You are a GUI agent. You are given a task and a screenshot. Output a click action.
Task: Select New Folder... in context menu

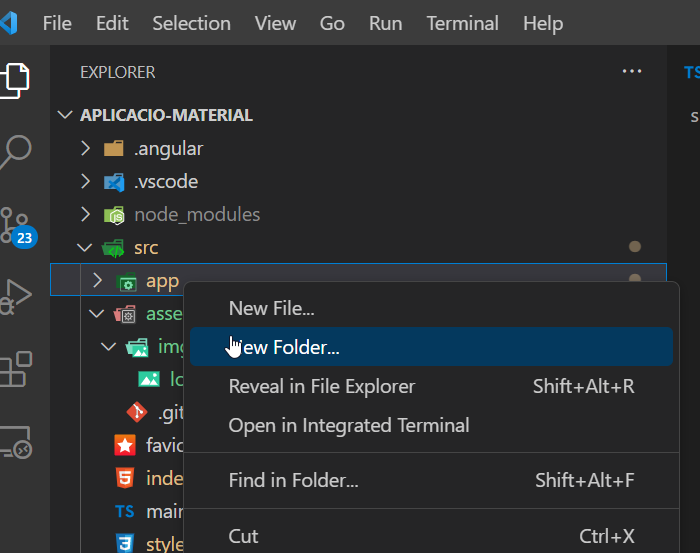point(285,347)
